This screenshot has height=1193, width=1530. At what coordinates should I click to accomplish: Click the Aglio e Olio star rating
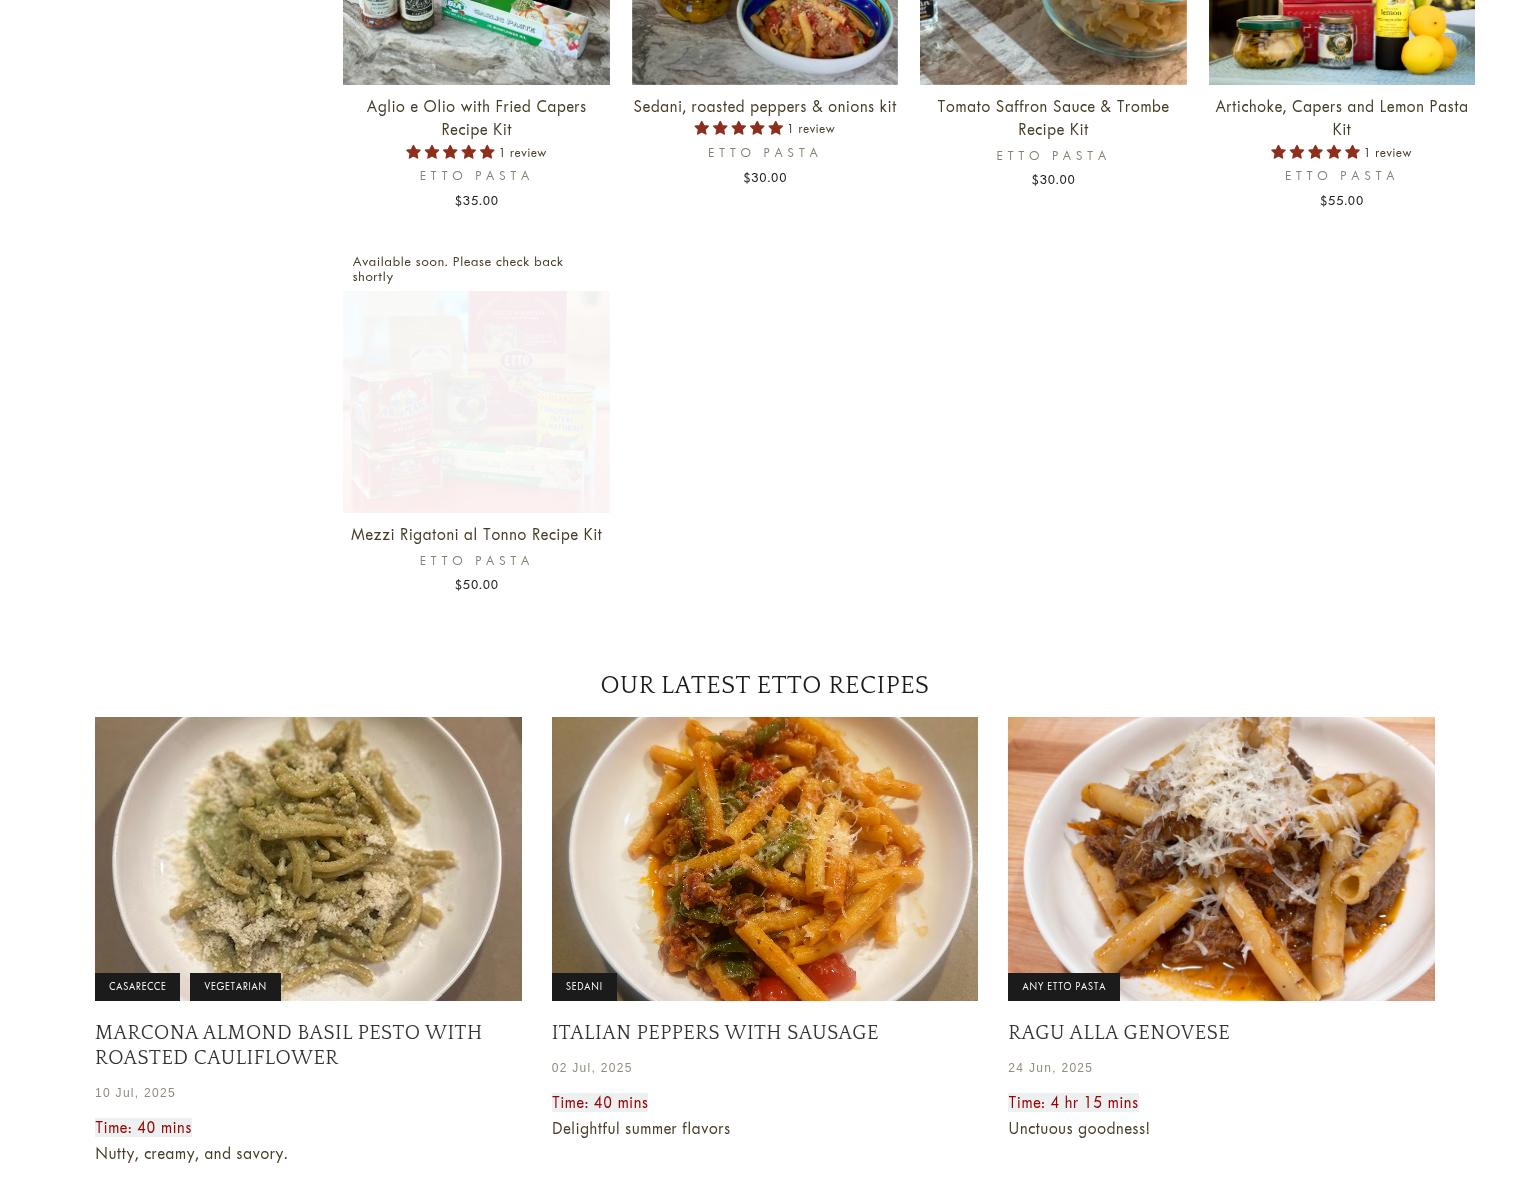(450, 153)
